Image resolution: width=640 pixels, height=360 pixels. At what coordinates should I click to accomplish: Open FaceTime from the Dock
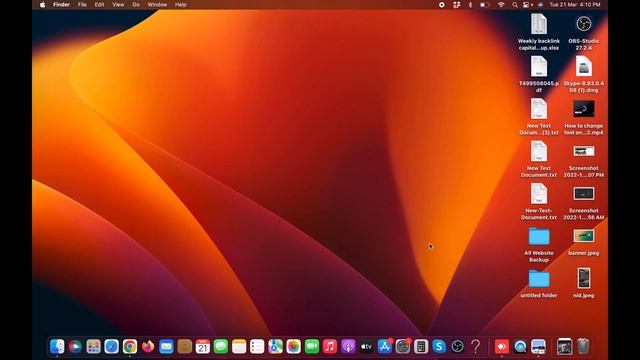pos(312,347)
